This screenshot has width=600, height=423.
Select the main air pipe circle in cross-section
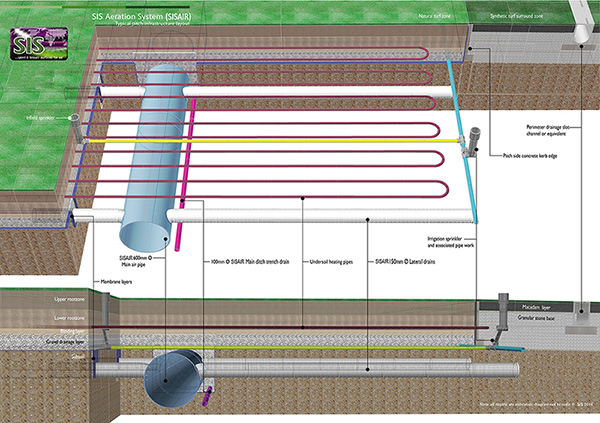[x=173, y=379]
